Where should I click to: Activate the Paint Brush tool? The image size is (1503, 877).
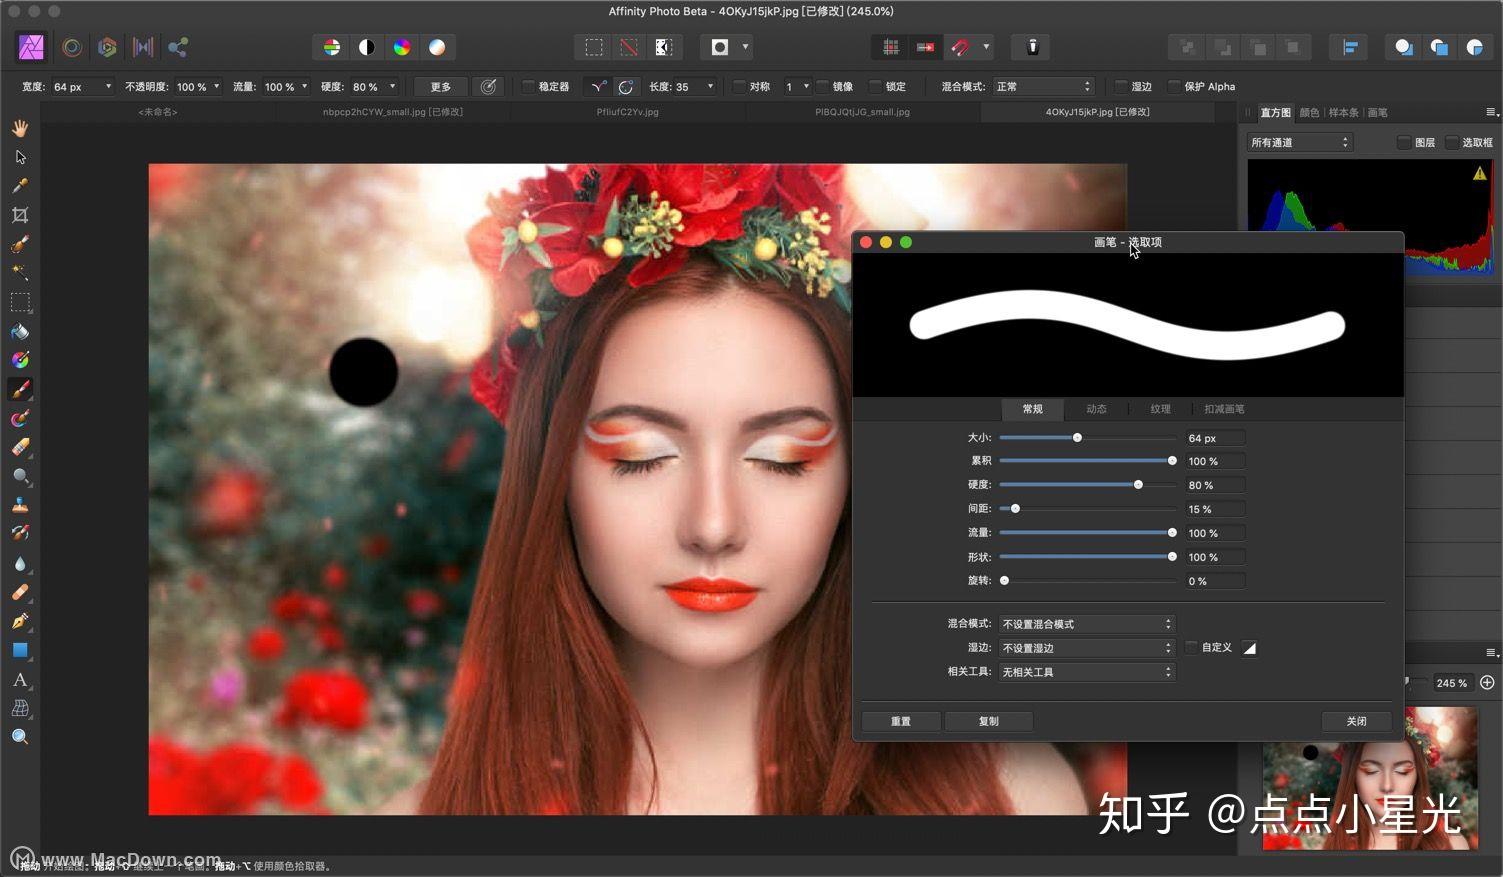tap(20, 389)
